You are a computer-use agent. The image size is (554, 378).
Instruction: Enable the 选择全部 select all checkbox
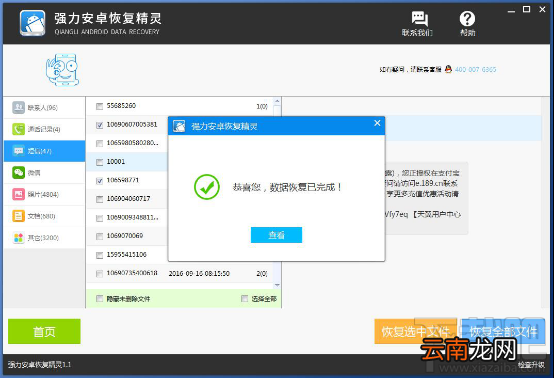[244, 299]
